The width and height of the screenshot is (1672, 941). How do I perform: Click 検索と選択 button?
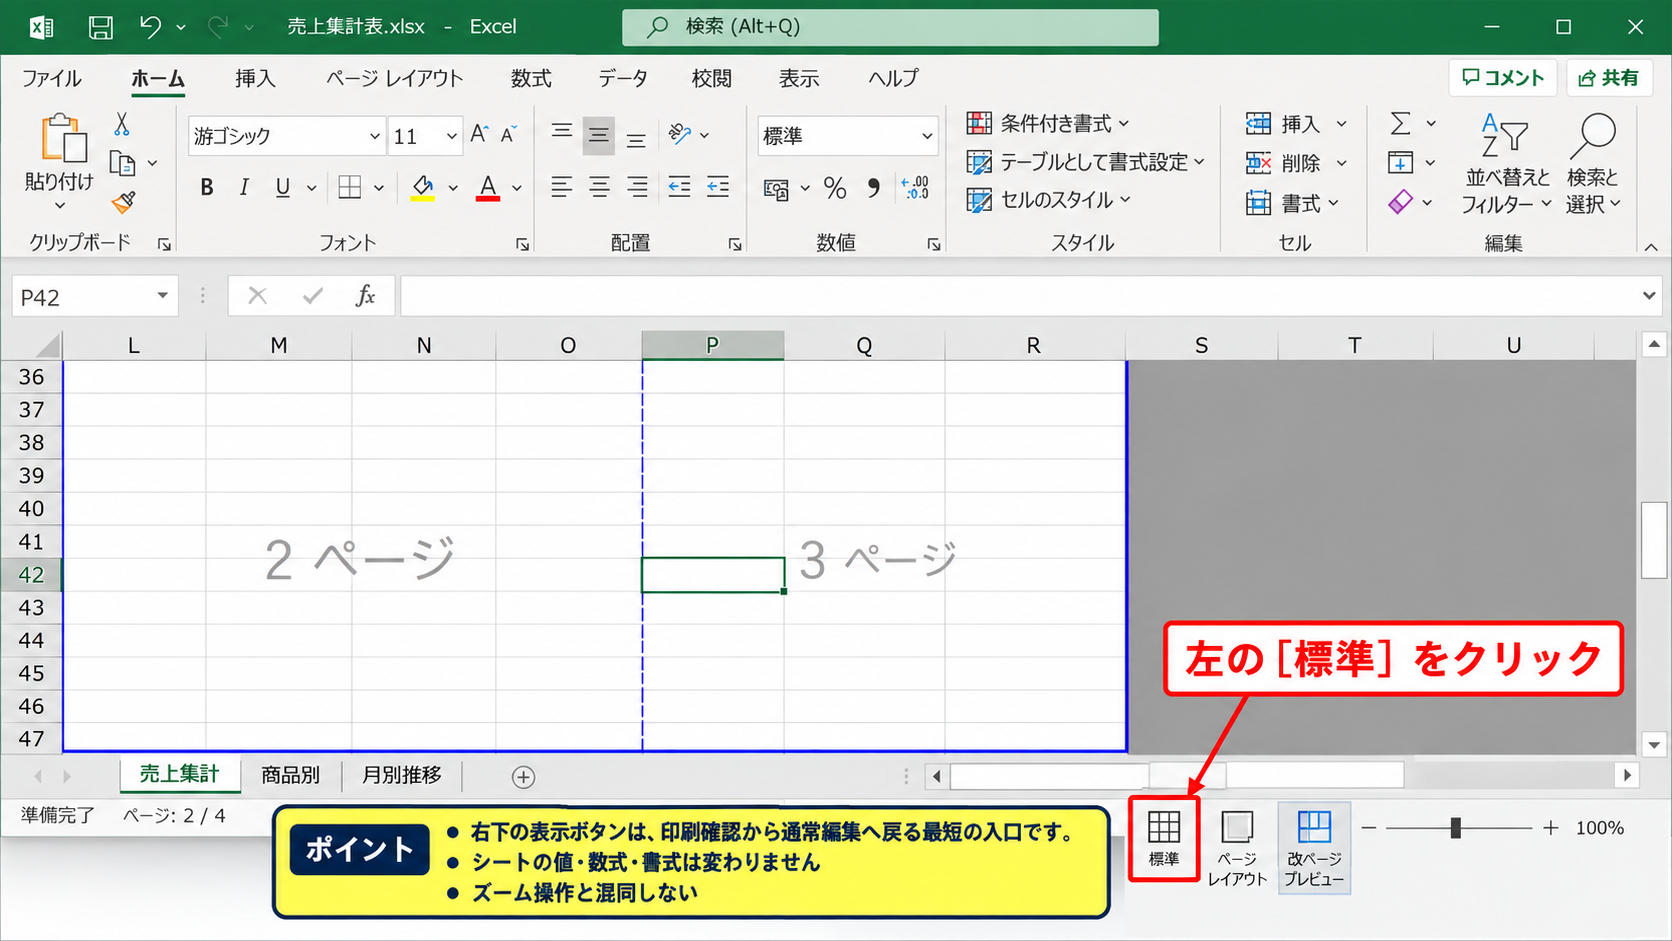[x=1593, y=163]
